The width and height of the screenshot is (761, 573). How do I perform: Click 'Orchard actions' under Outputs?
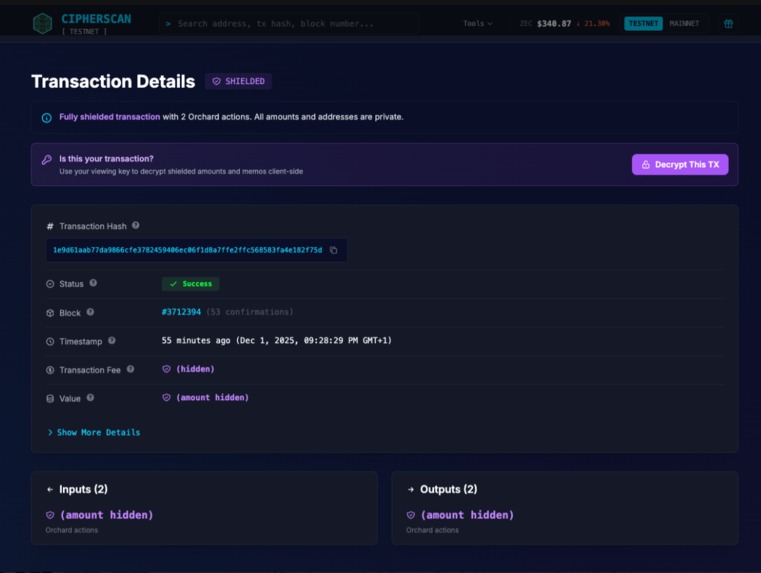pyautogui.click(x=432, y=530)
